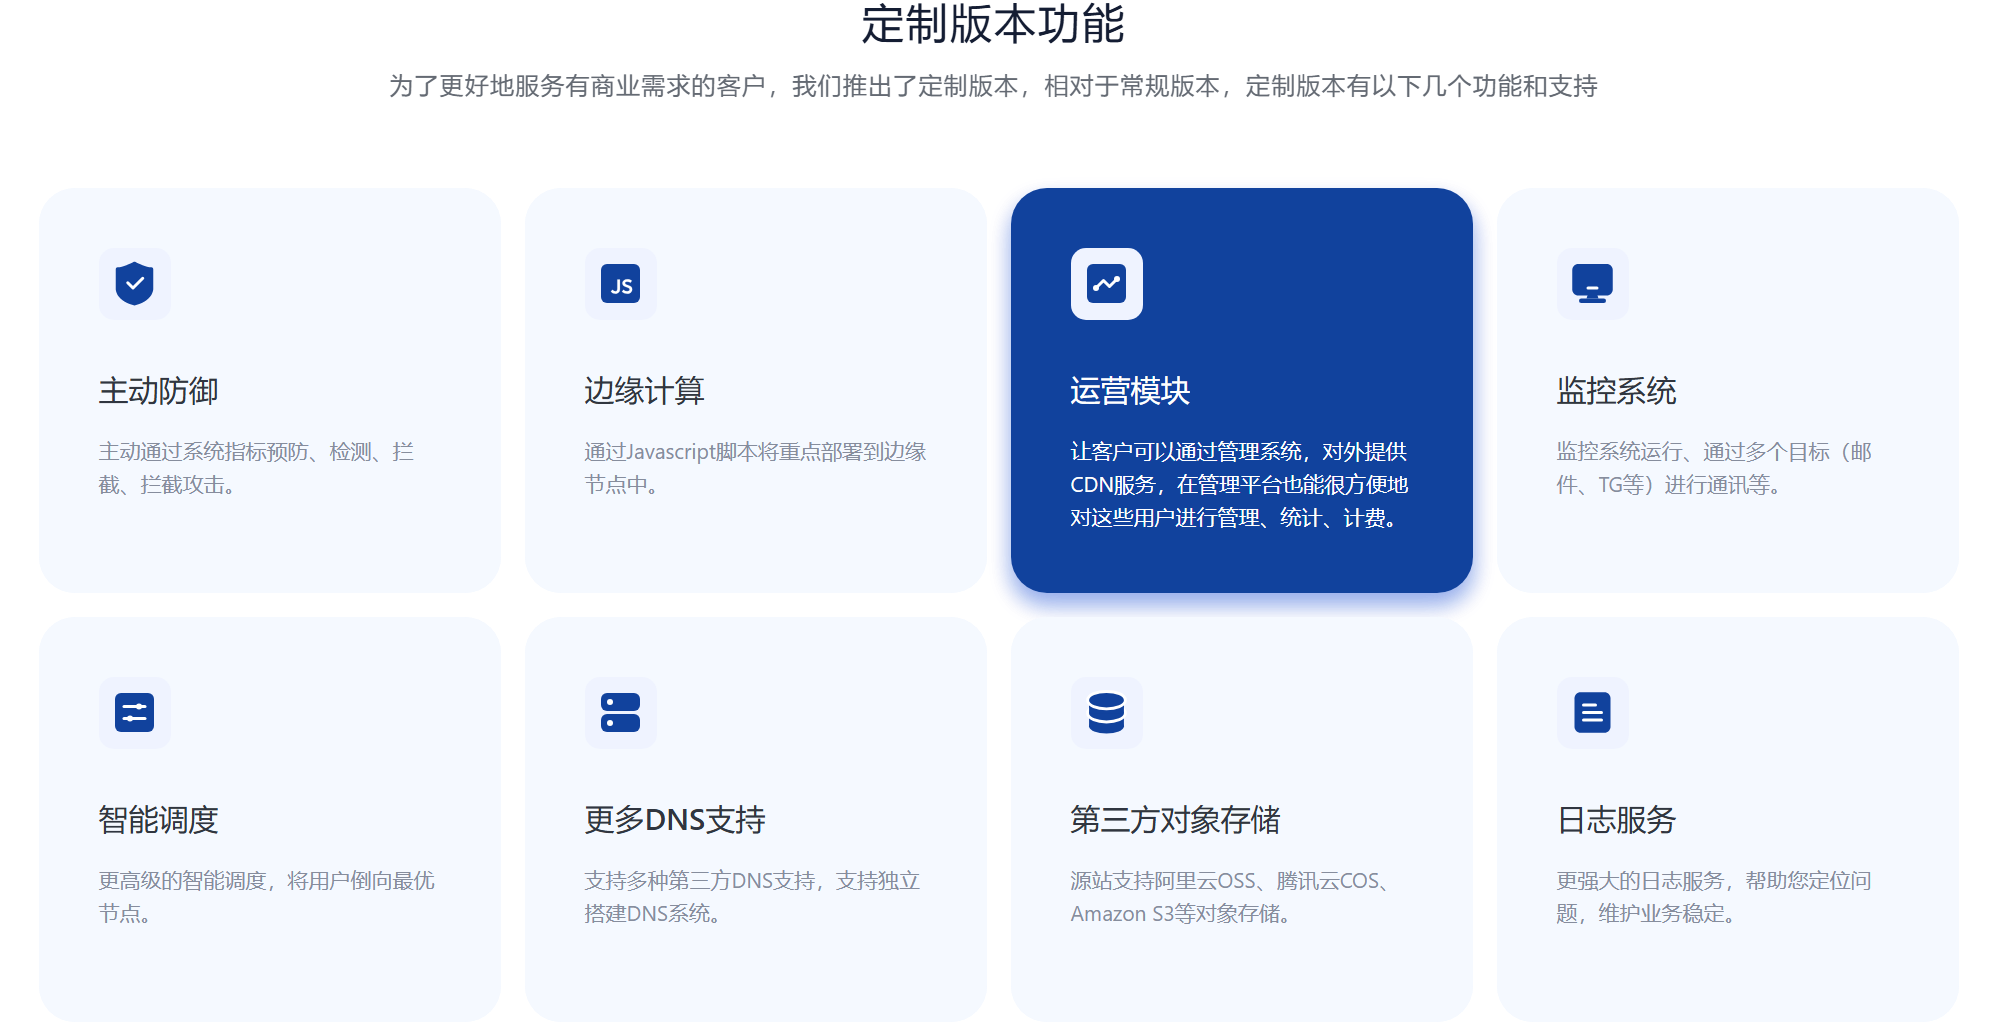This screenshot has height=1031, width=1993.
Task: Select the 边缘计算 heading
Action: (x=644, y=391)
